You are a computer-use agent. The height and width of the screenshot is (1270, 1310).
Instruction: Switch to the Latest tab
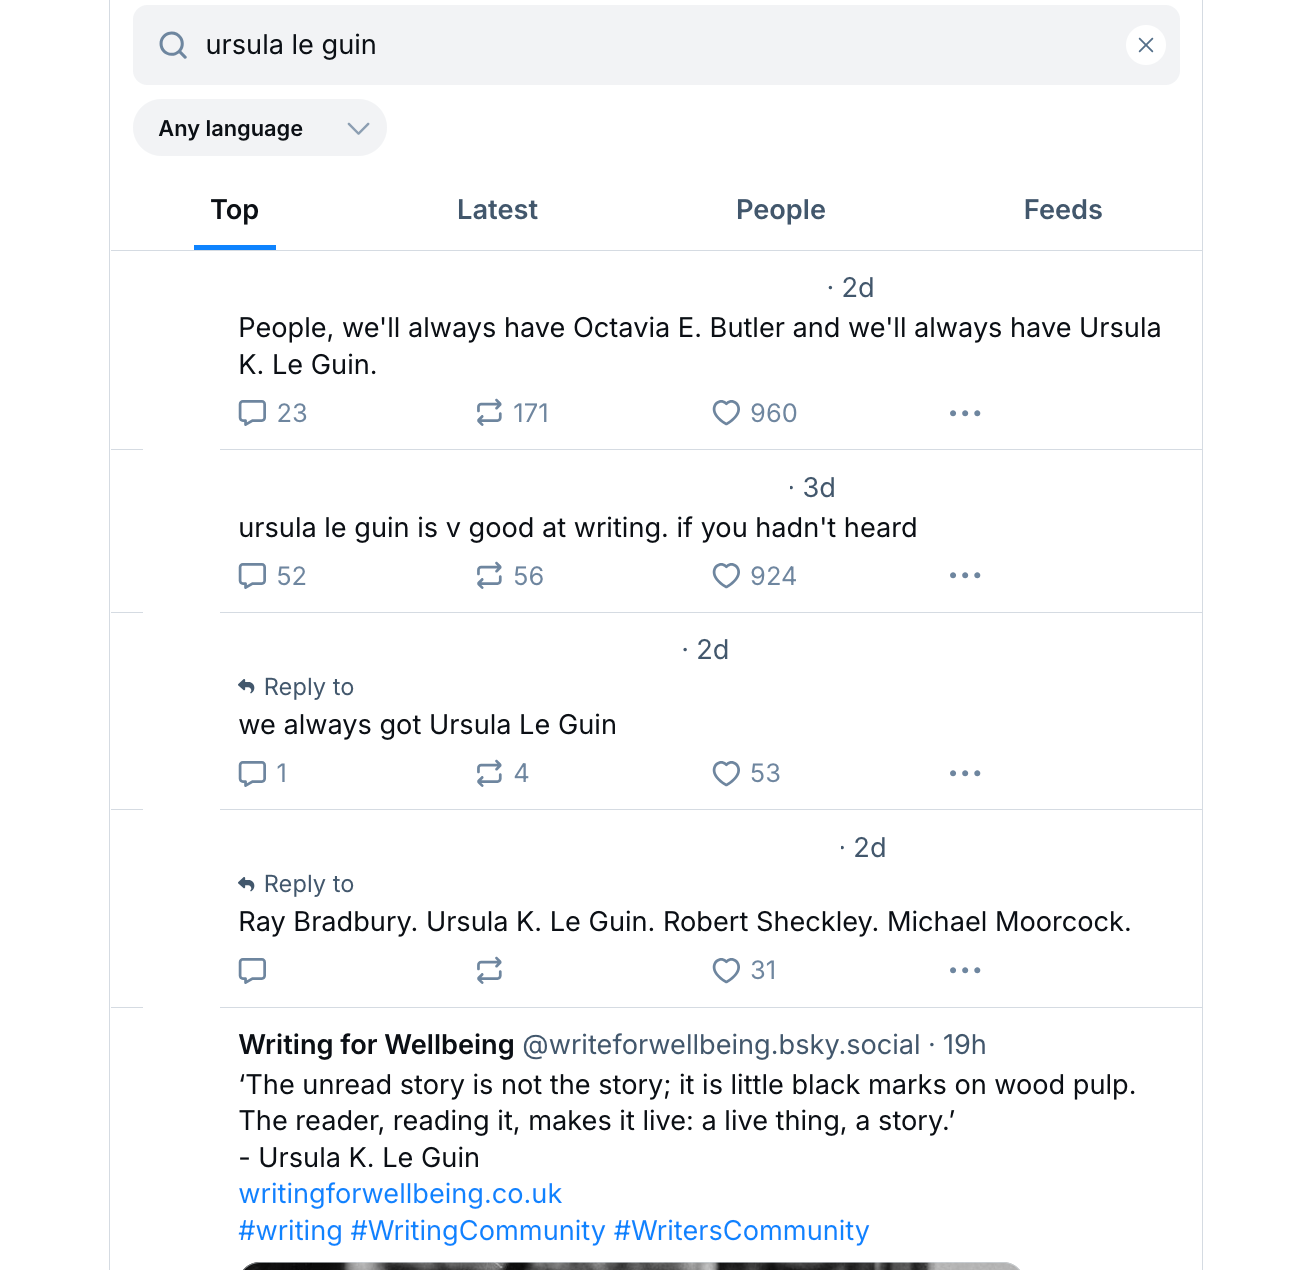[497, 210]
